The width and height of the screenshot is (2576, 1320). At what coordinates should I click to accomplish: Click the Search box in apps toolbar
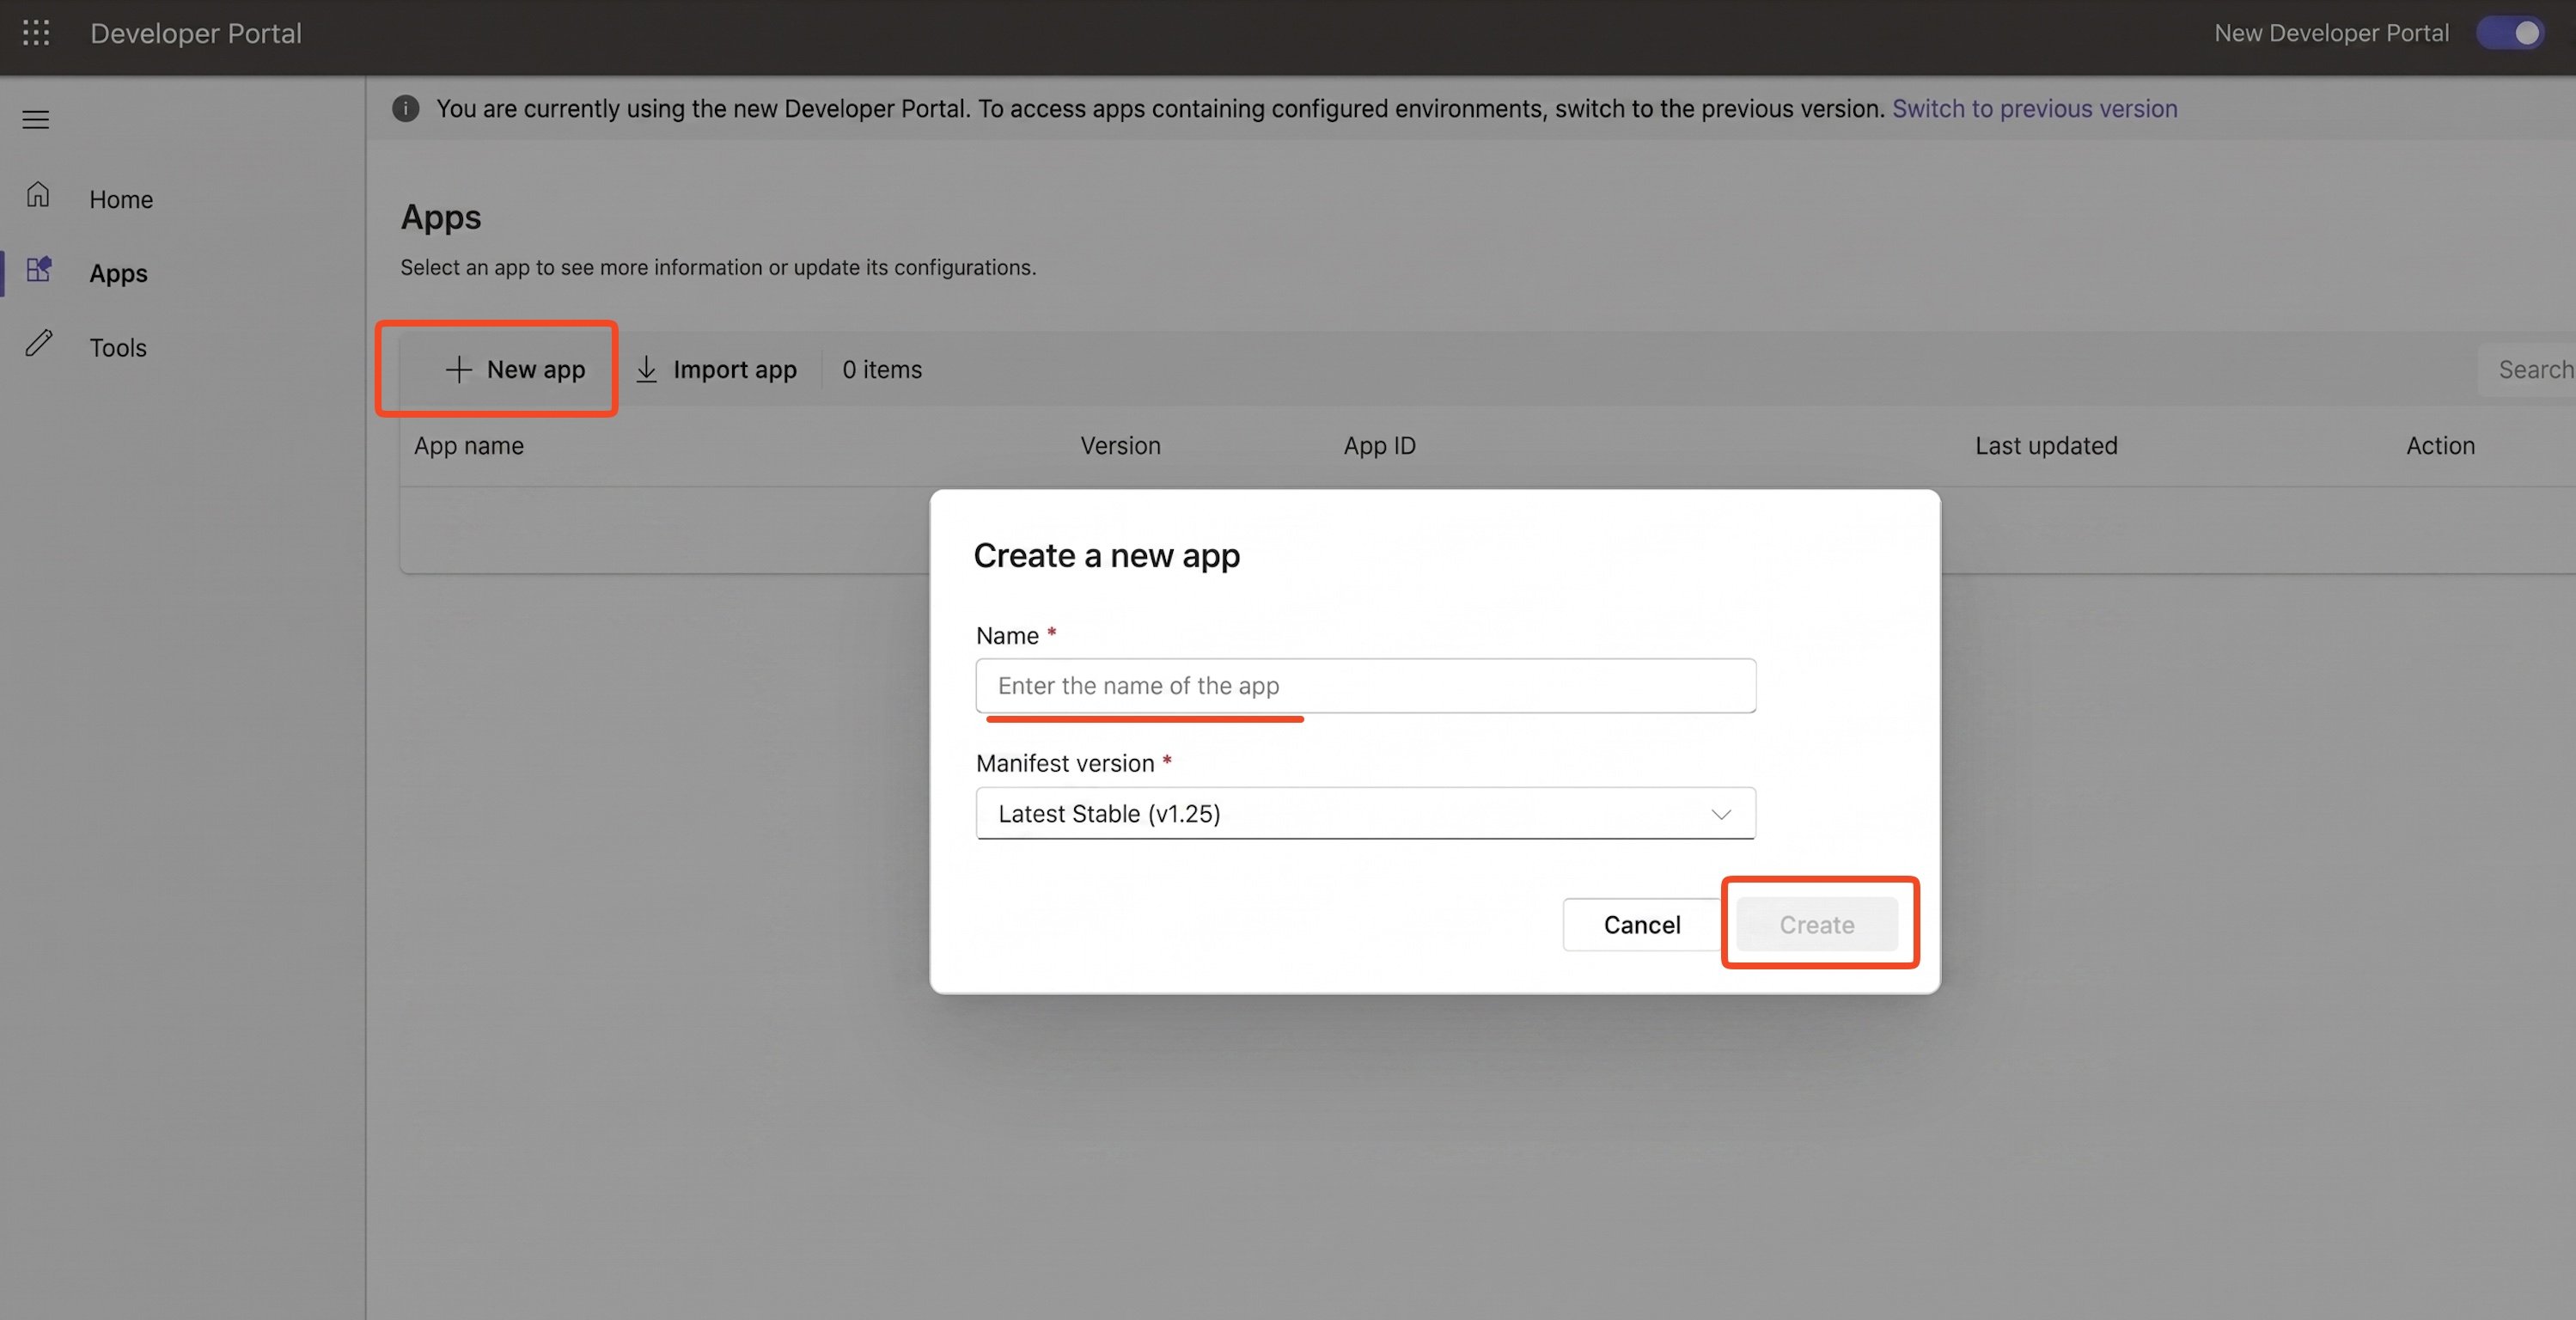pos(2527,369)
